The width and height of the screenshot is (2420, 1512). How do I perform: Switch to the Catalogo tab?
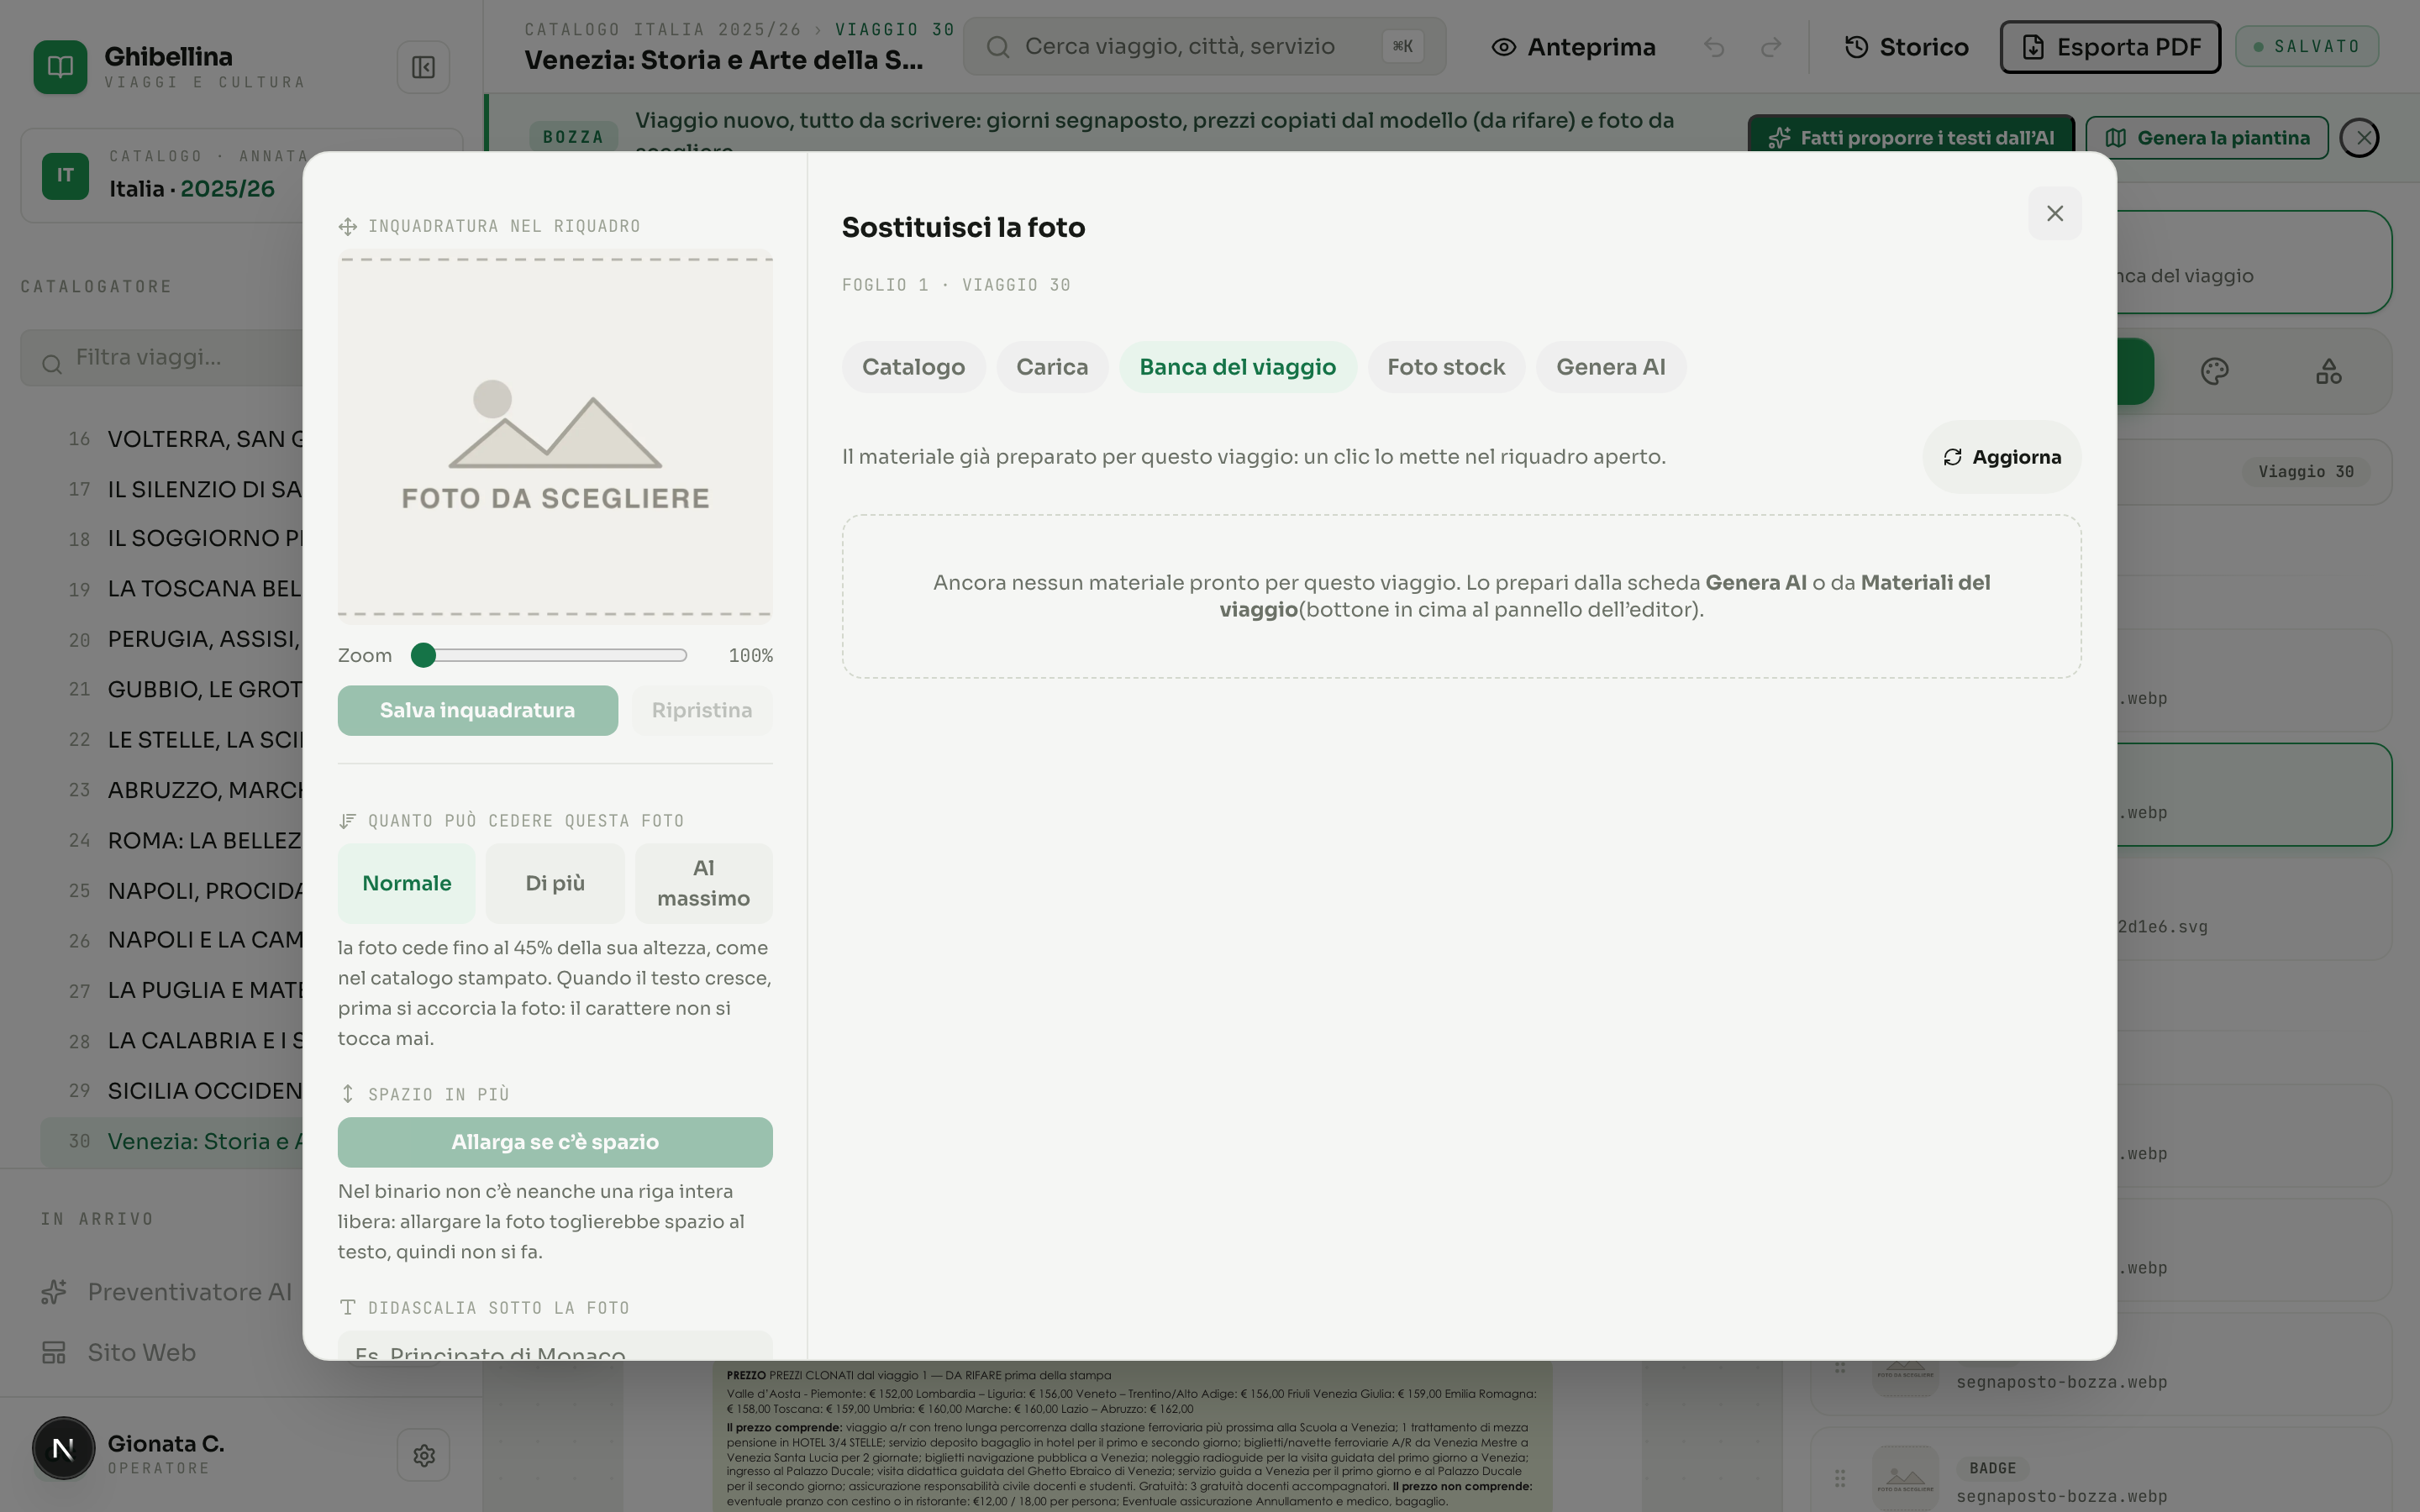913,367
